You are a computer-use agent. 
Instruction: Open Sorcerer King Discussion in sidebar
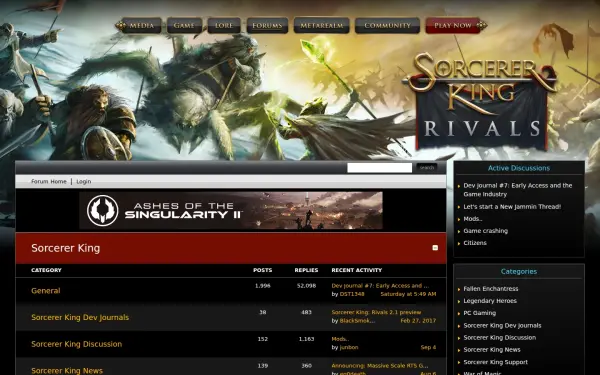click(499, 338)
